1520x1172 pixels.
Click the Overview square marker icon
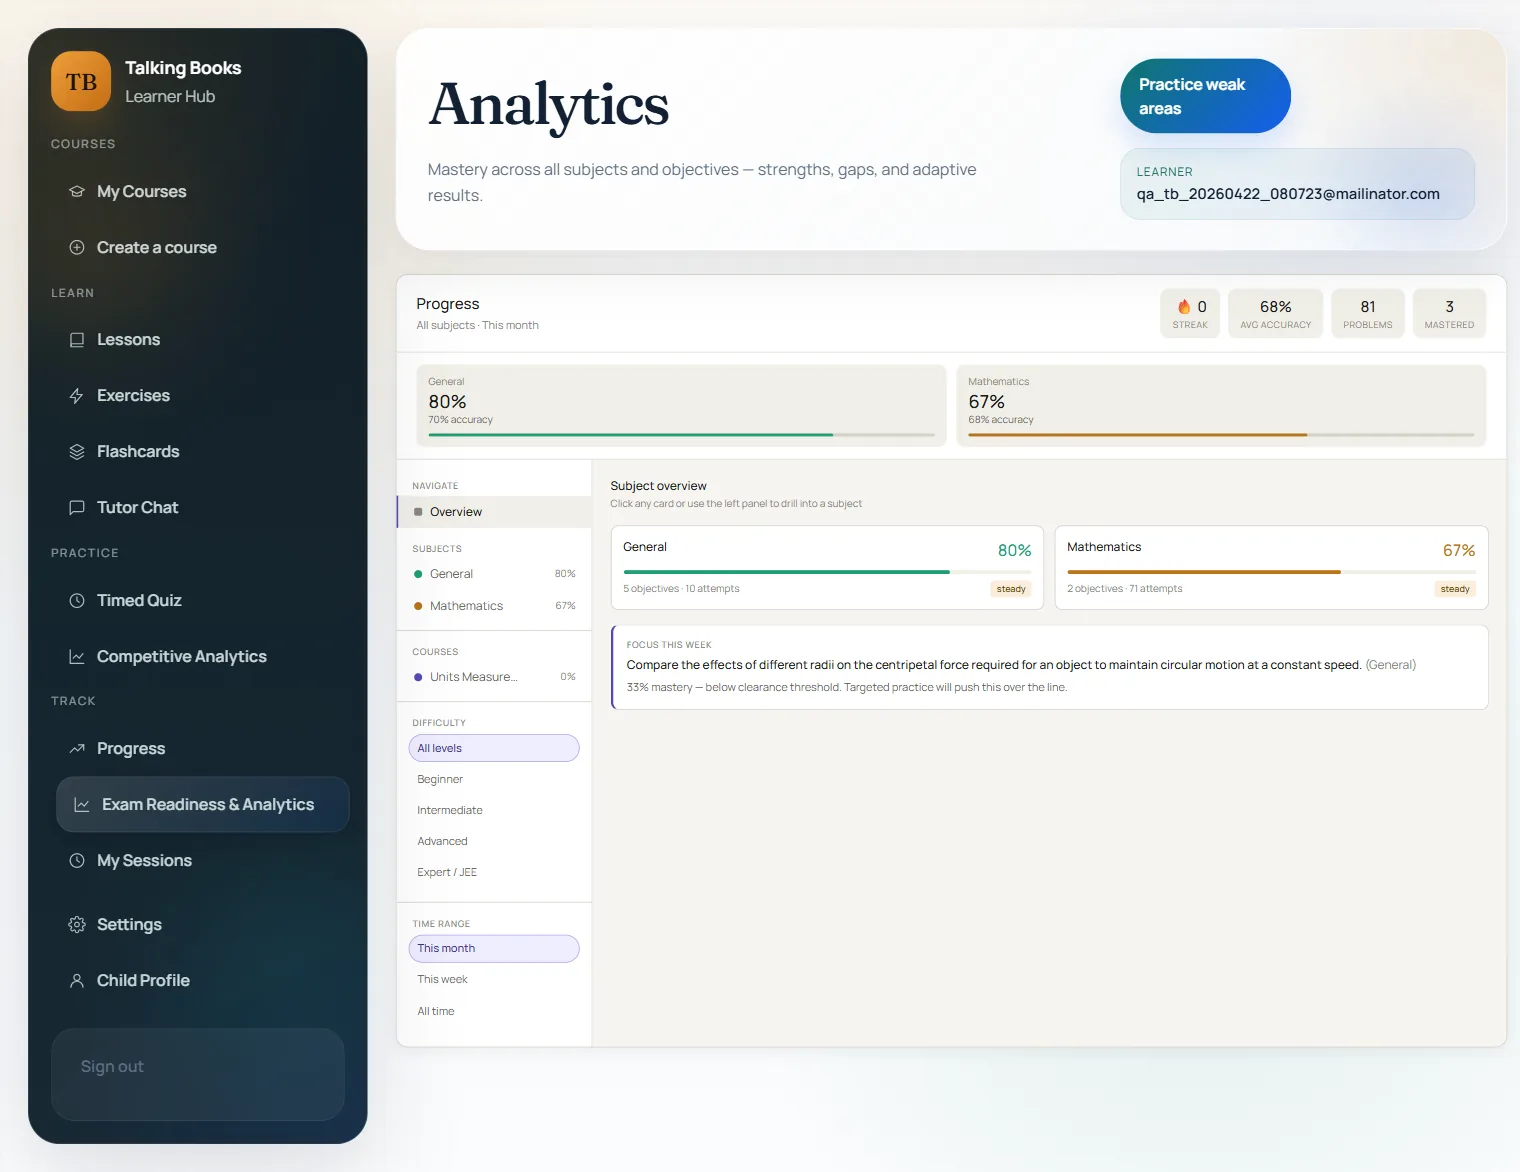[x=418, y=512]
